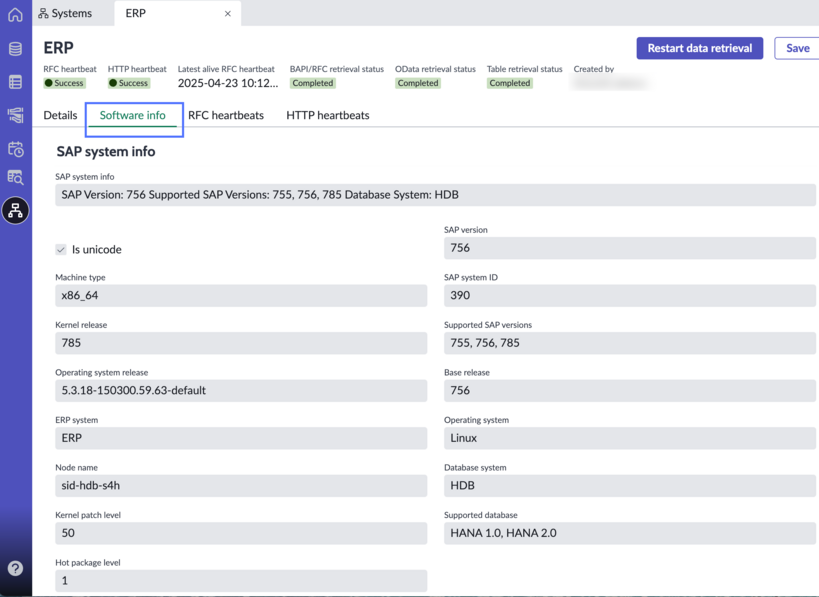This screenshot has height=597, width=819.
Task: Toggle the Is unicode checkbox
Action: [x=61, y=249]
